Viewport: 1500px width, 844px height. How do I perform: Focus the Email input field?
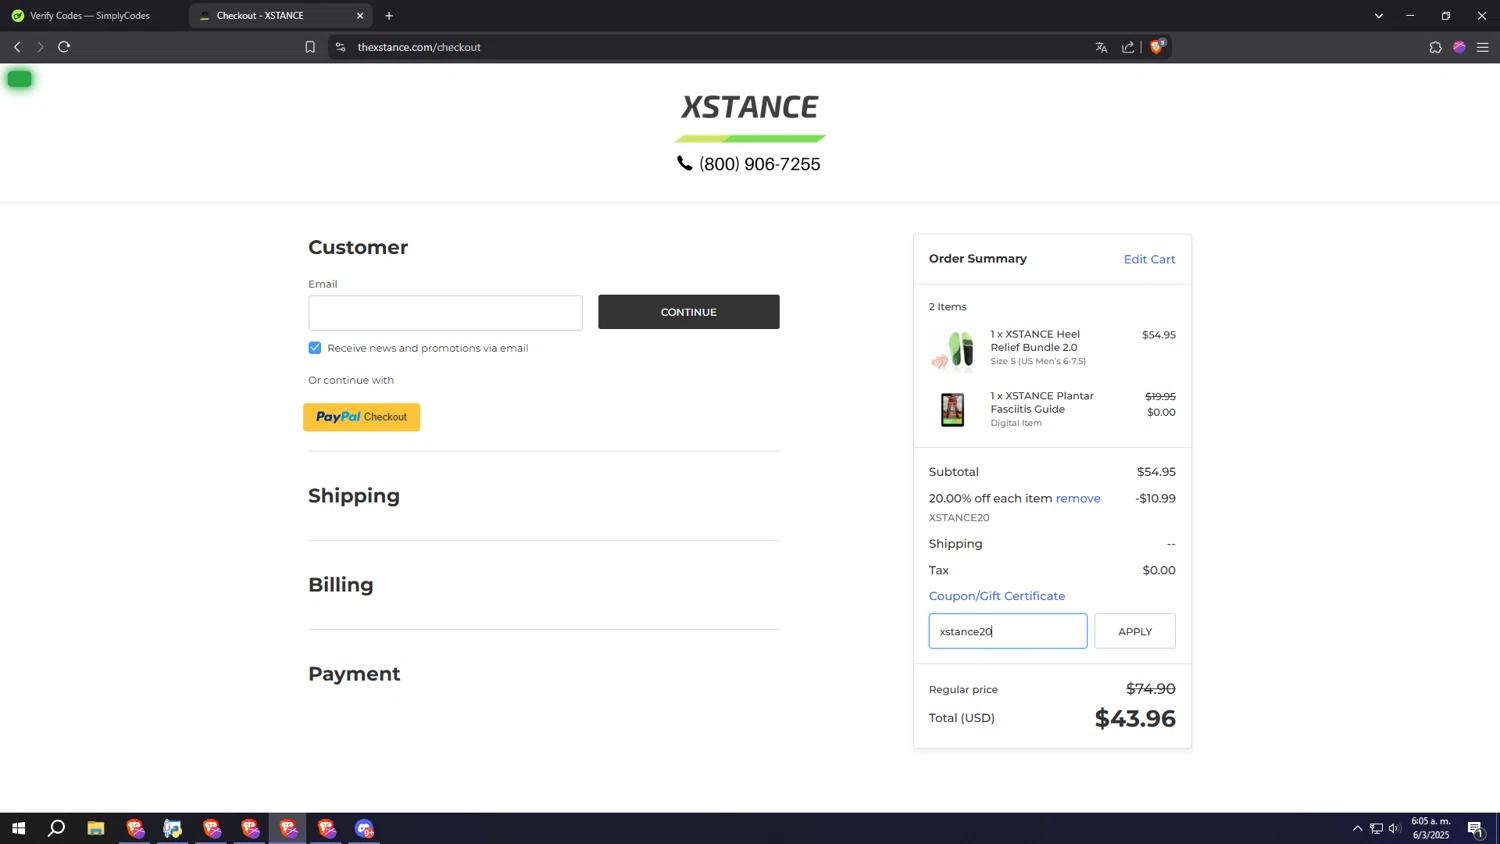(x=445, y=312)
